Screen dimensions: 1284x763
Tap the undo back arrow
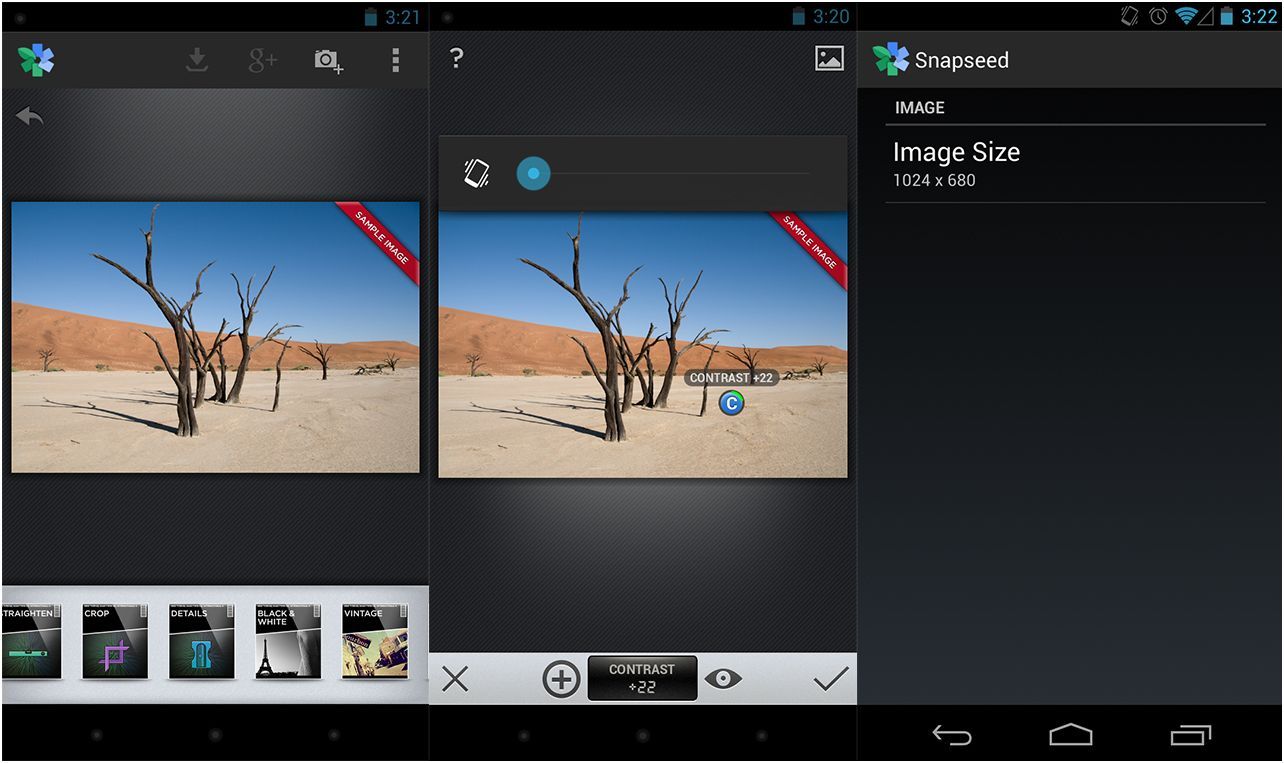(30, 117)
